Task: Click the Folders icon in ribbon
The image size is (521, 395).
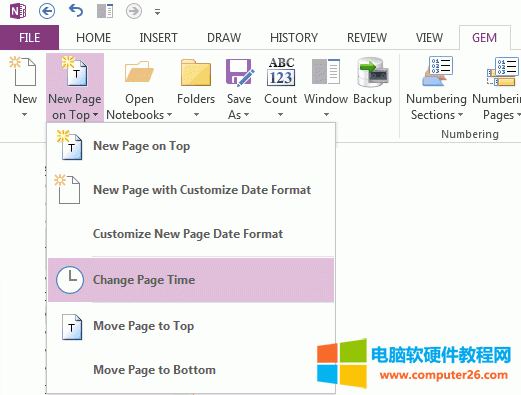Action: tap(196, 72)
